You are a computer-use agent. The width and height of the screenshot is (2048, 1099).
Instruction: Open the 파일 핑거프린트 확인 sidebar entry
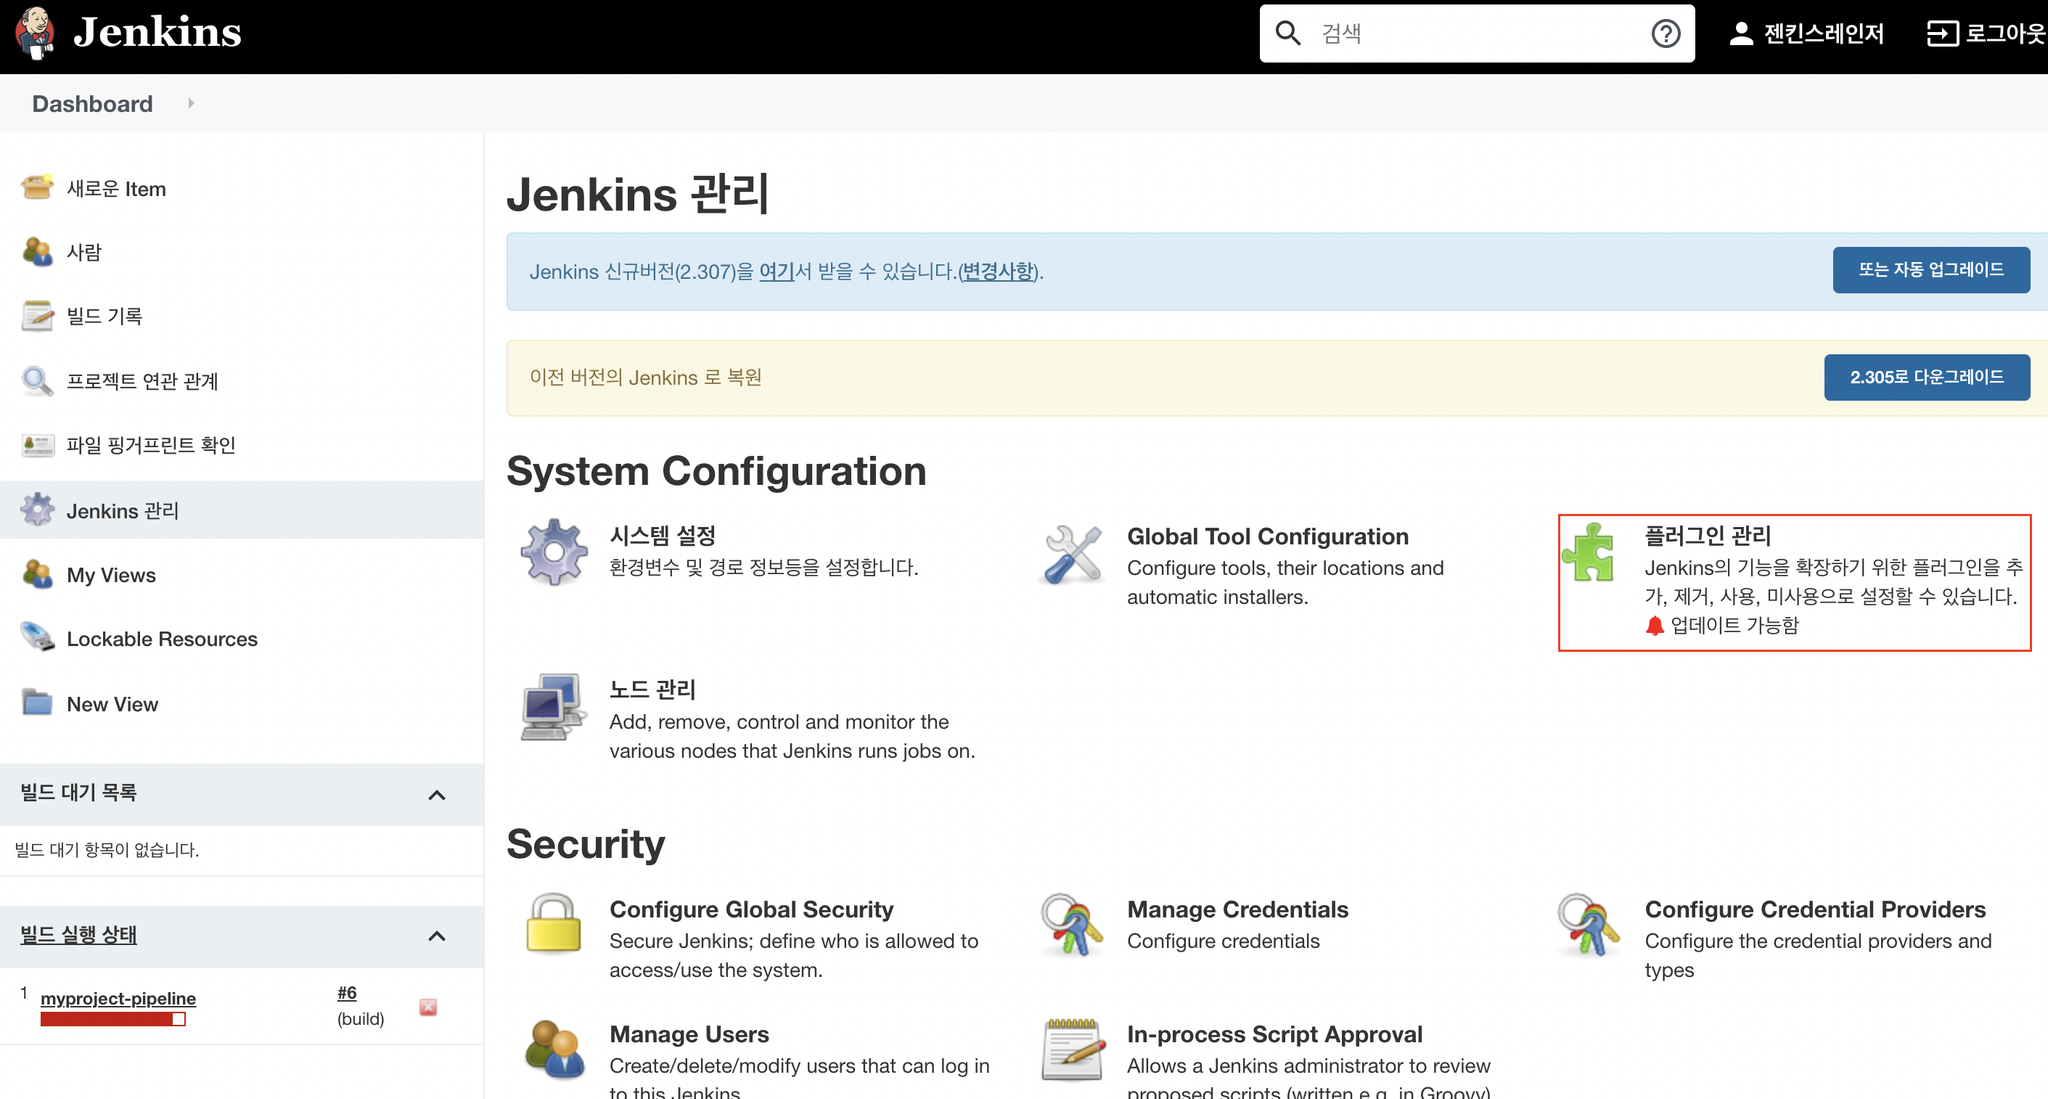[x=151, y=445]
